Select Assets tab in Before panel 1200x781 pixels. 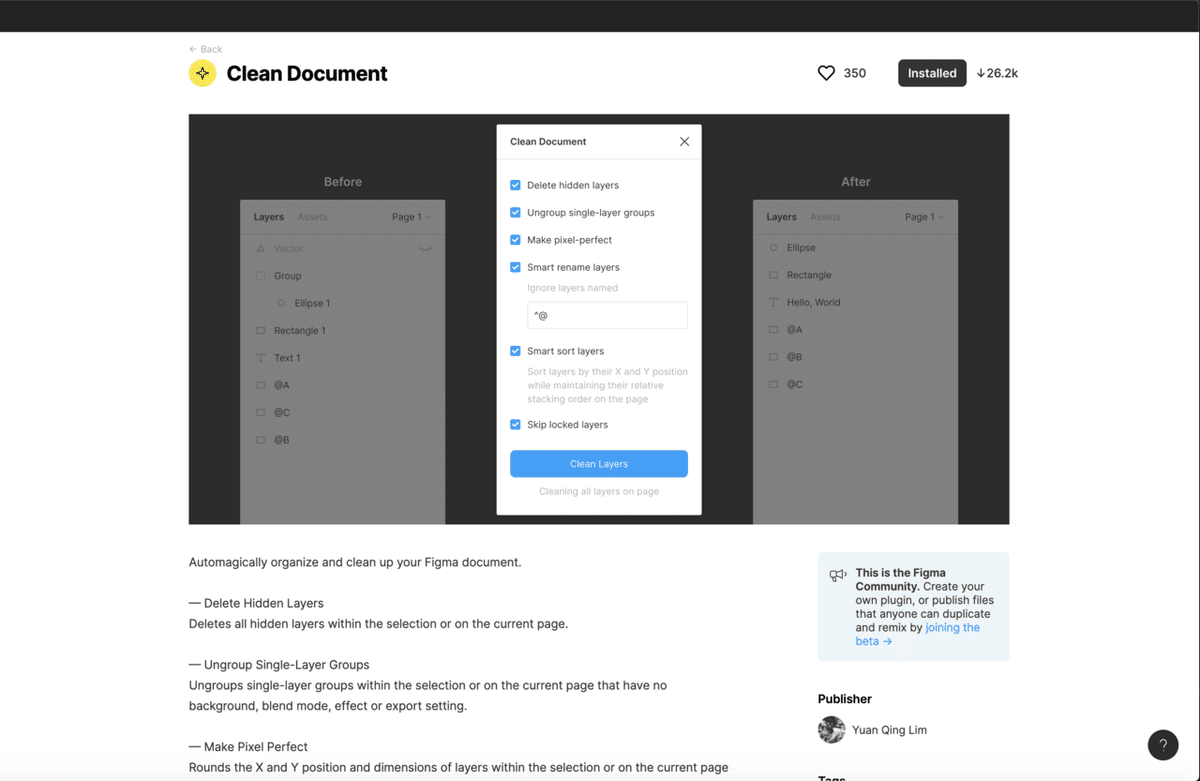click(x=313, y=217)
